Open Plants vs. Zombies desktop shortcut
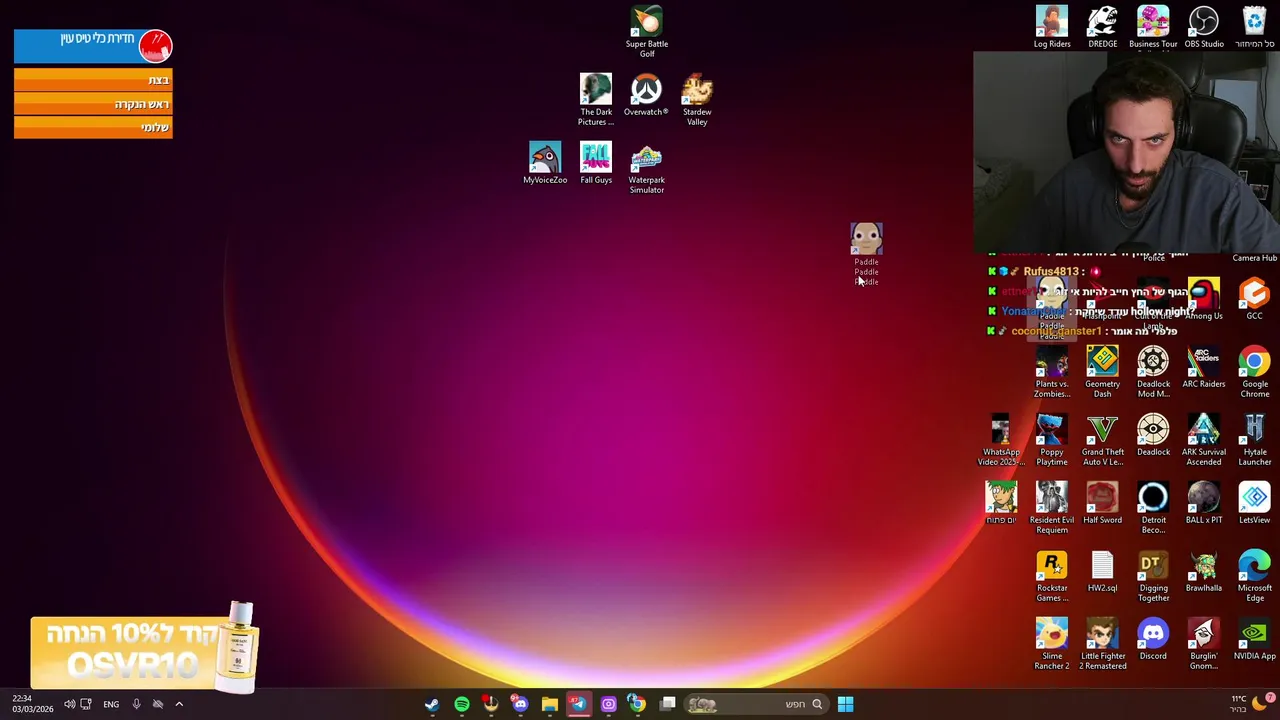Image resolution: width=1280 pixels, height=720 pixels. pos(1052,372)
